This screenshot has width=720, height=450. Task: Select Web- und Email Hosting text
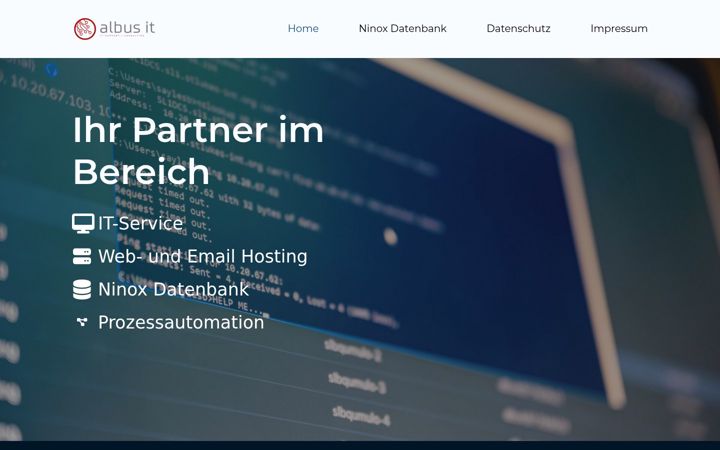coord(202,257)
